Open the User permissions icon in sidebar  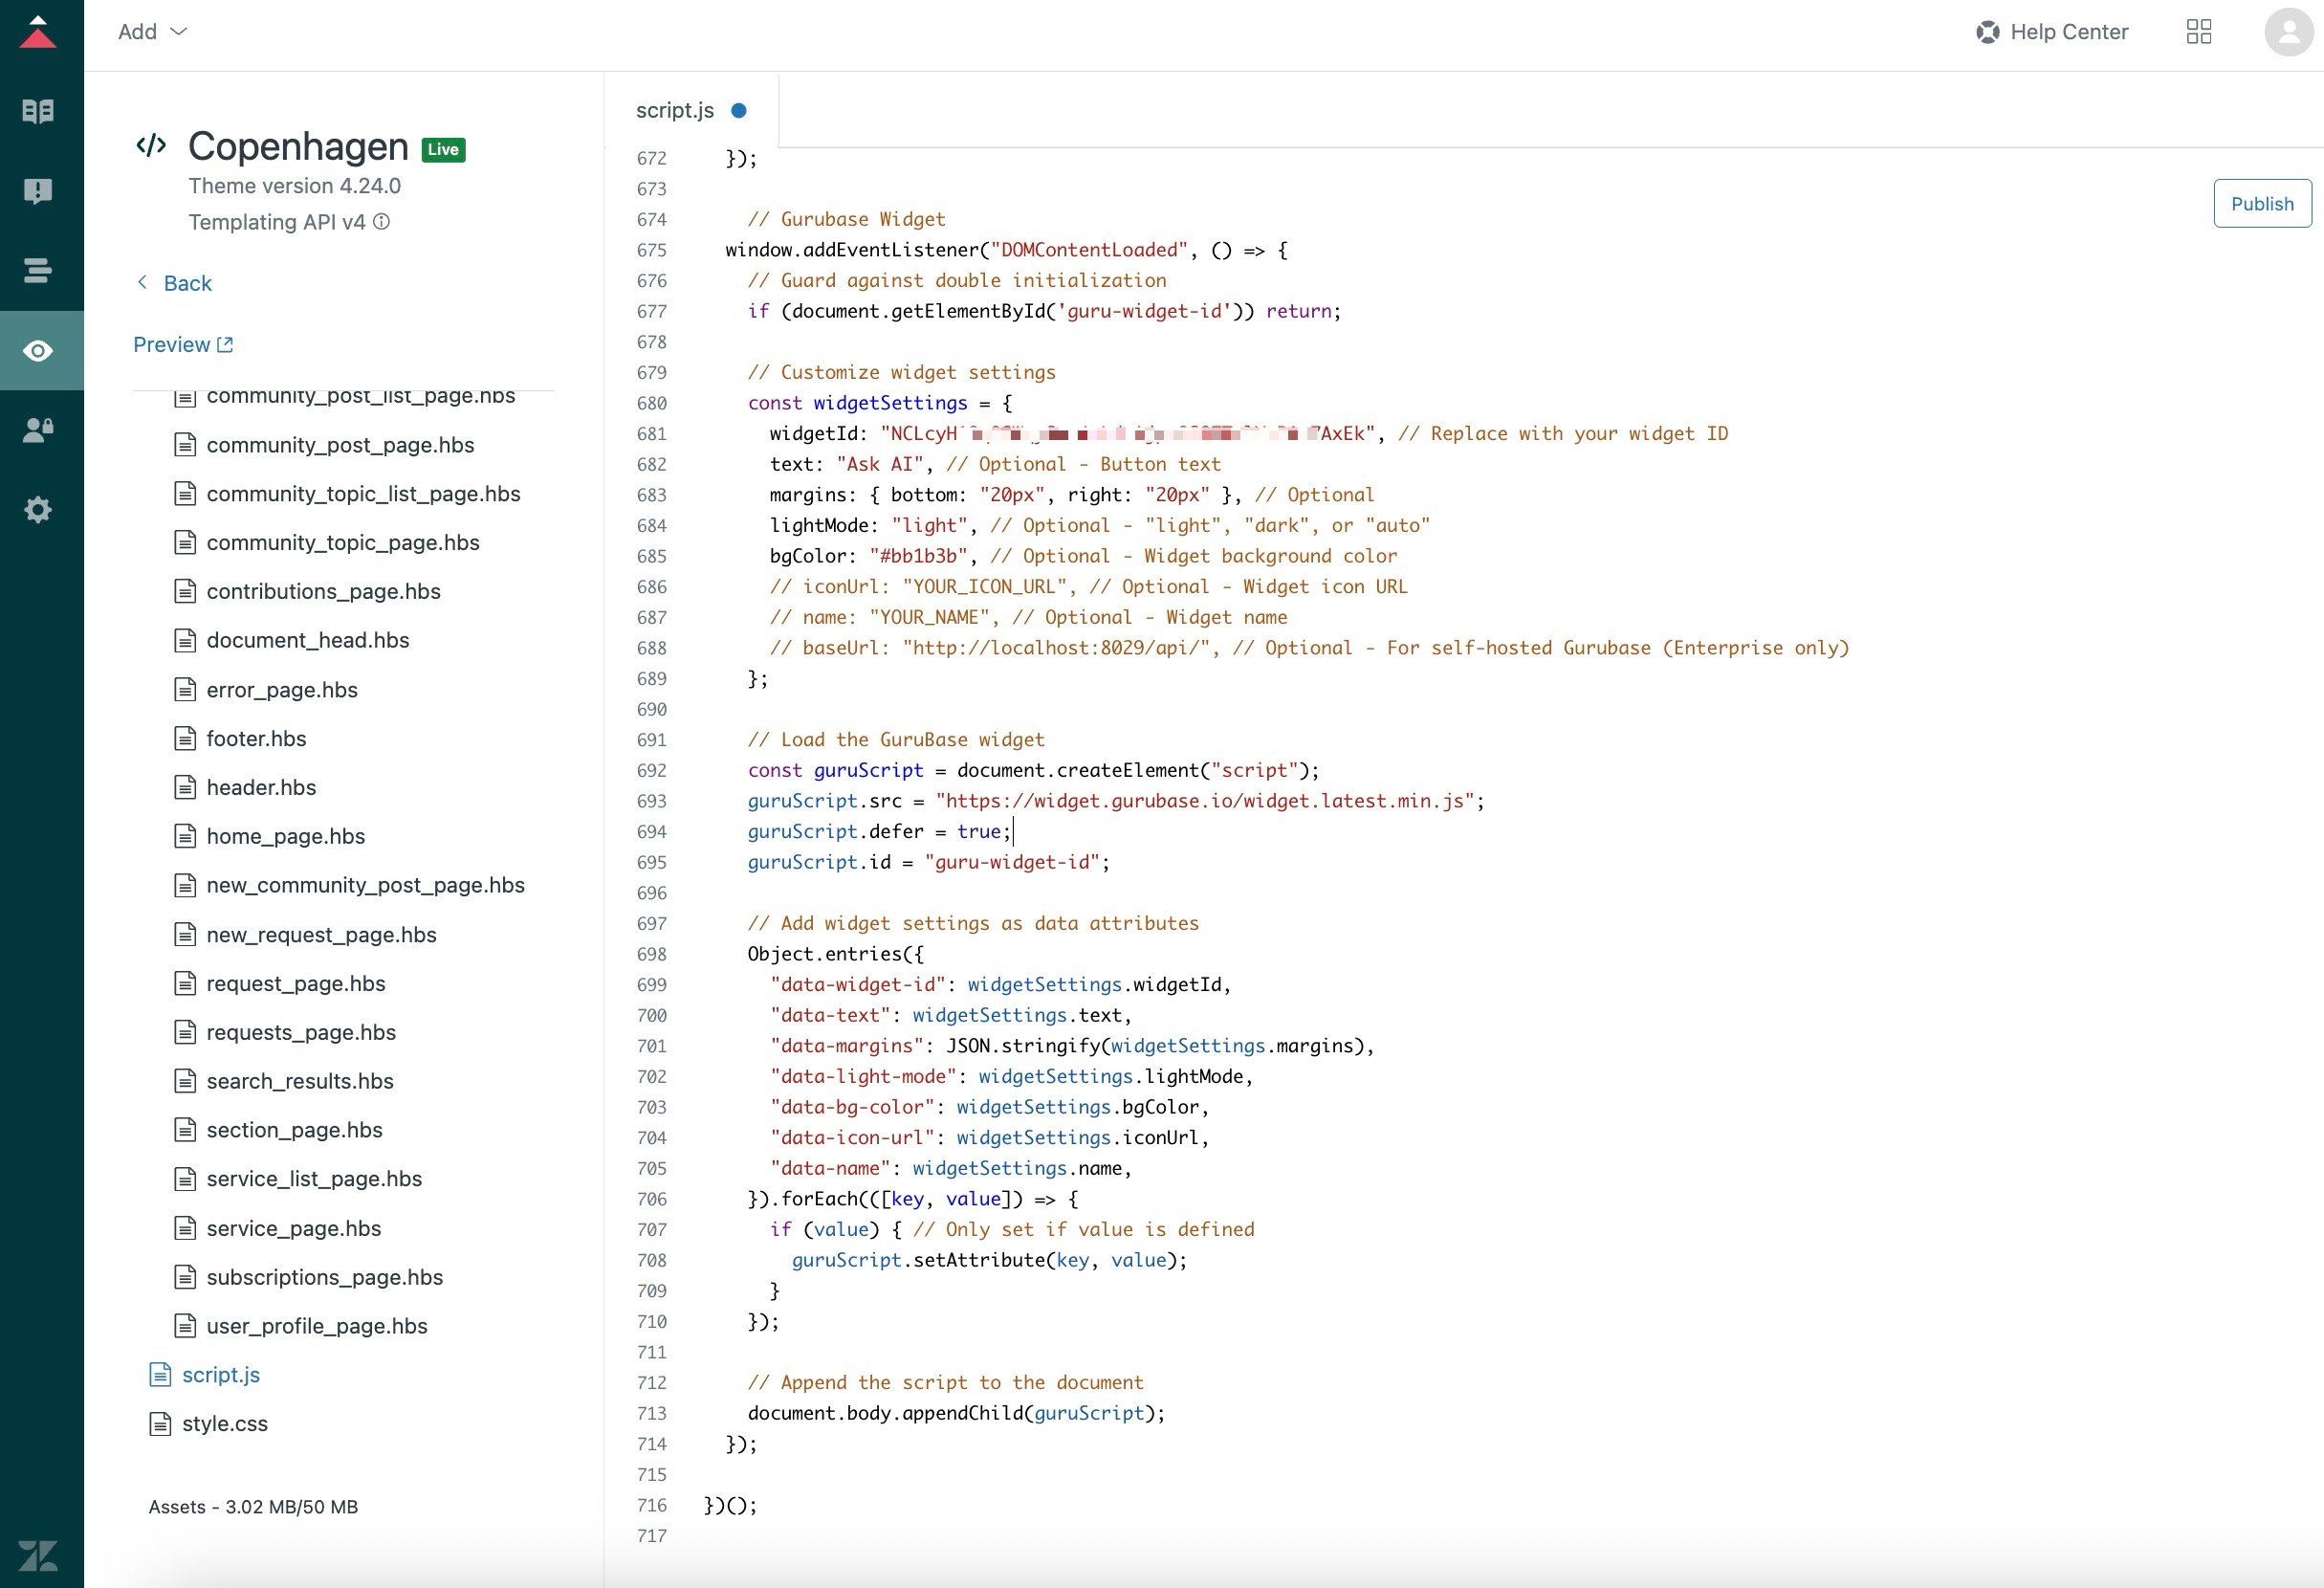pos(38,430)
